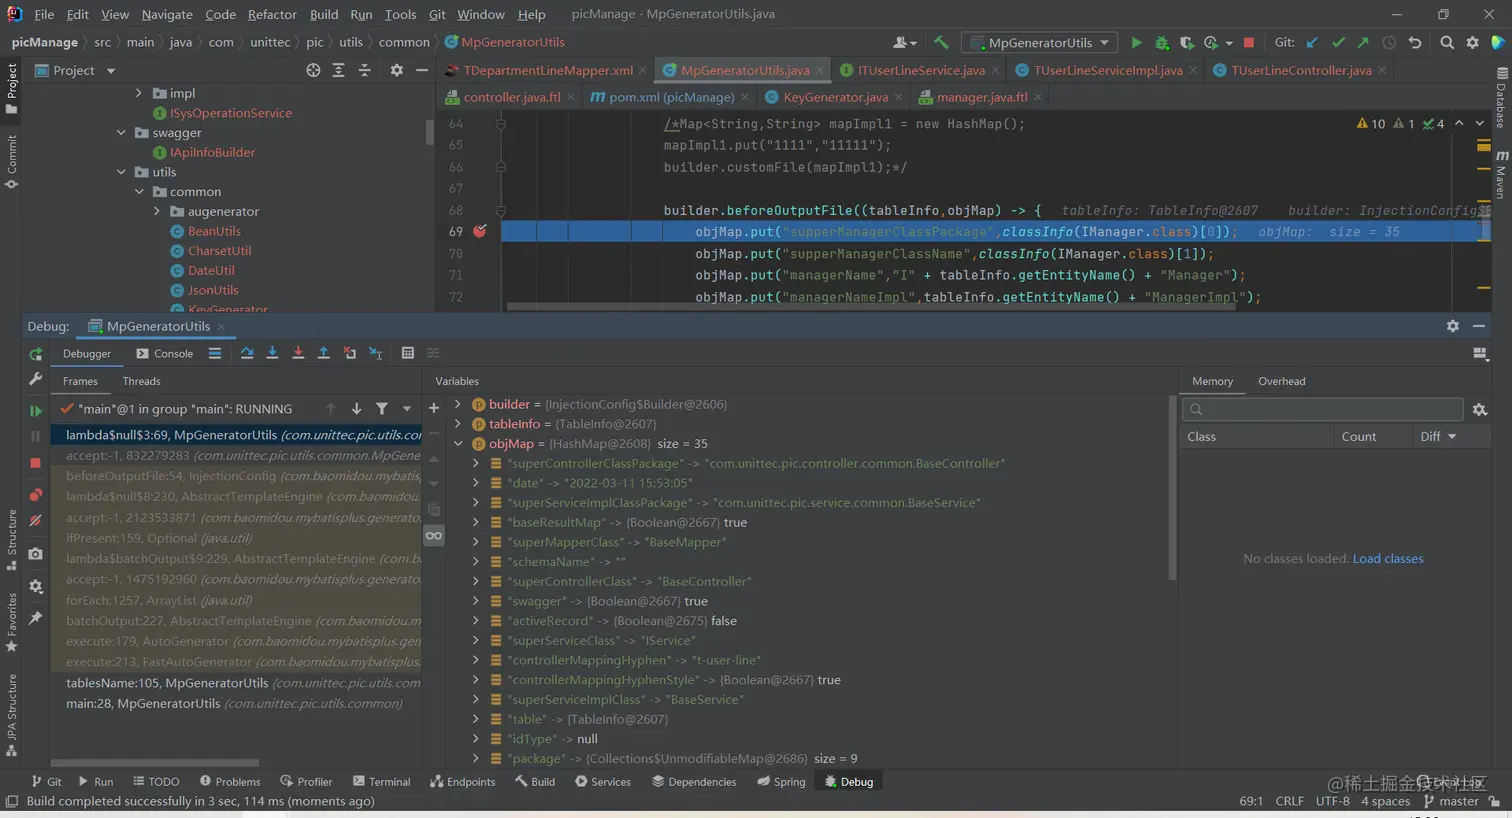The image size is (1512, 818).
Task: Open Evaluate Expression calculator icon
Action: click(407, 353)
